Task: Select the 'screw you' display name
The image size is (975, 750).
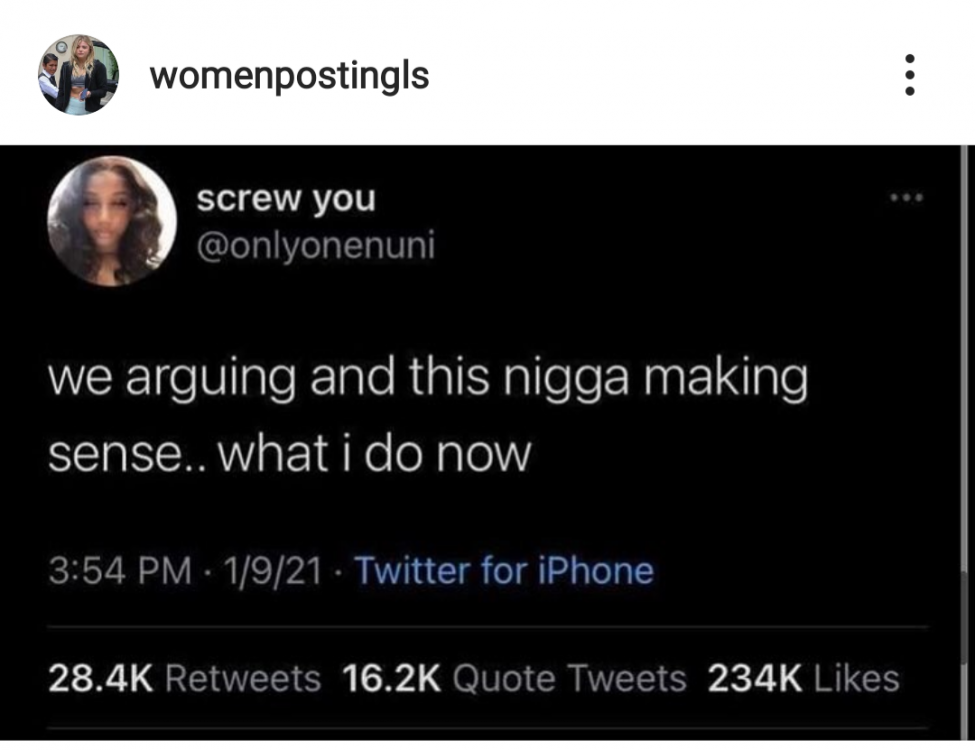Action: tap(286, 199)
